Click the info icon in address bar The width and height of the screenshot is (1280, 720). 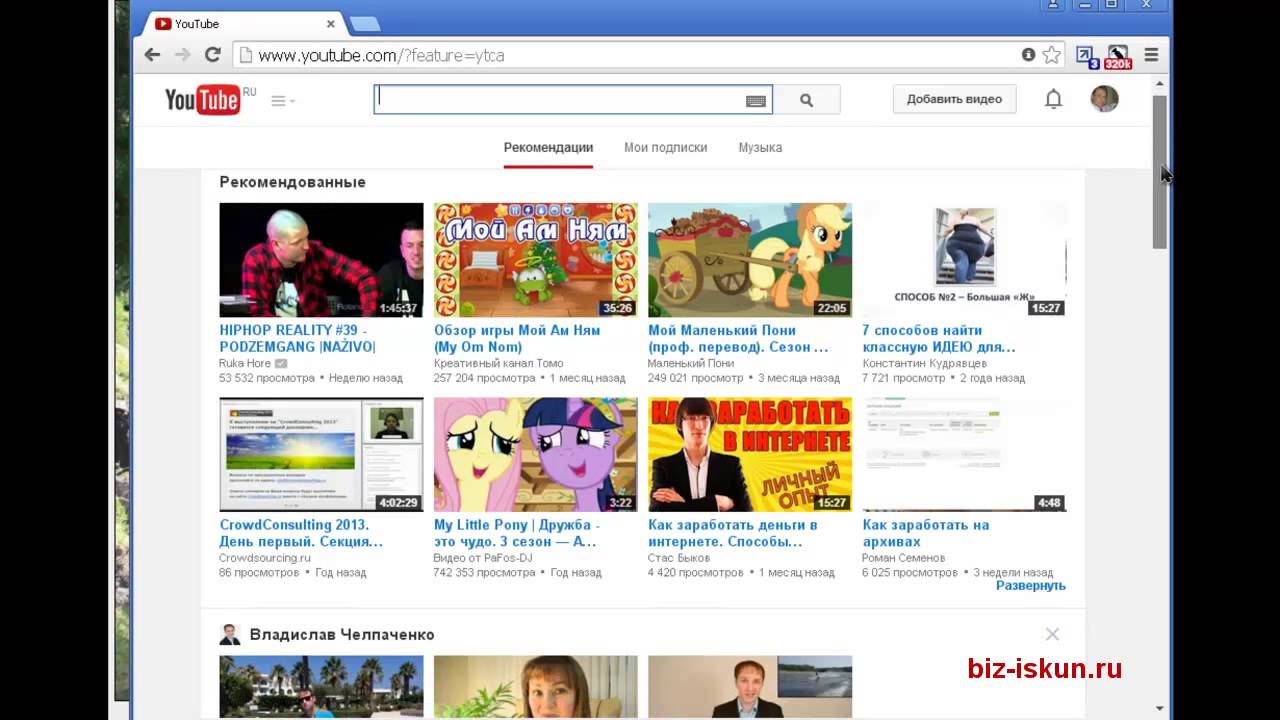coord(1028,55)
